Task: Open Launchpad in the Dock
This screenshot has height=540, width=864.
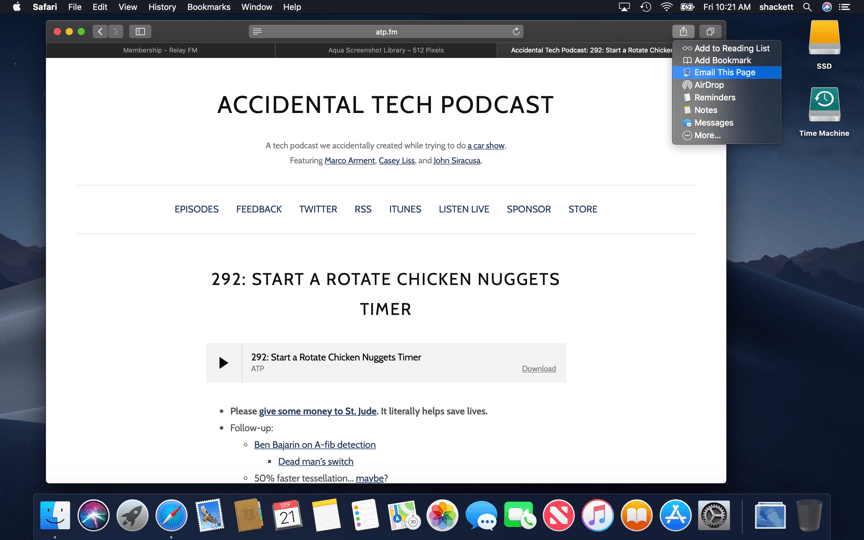Action: (x=132, y=516)
